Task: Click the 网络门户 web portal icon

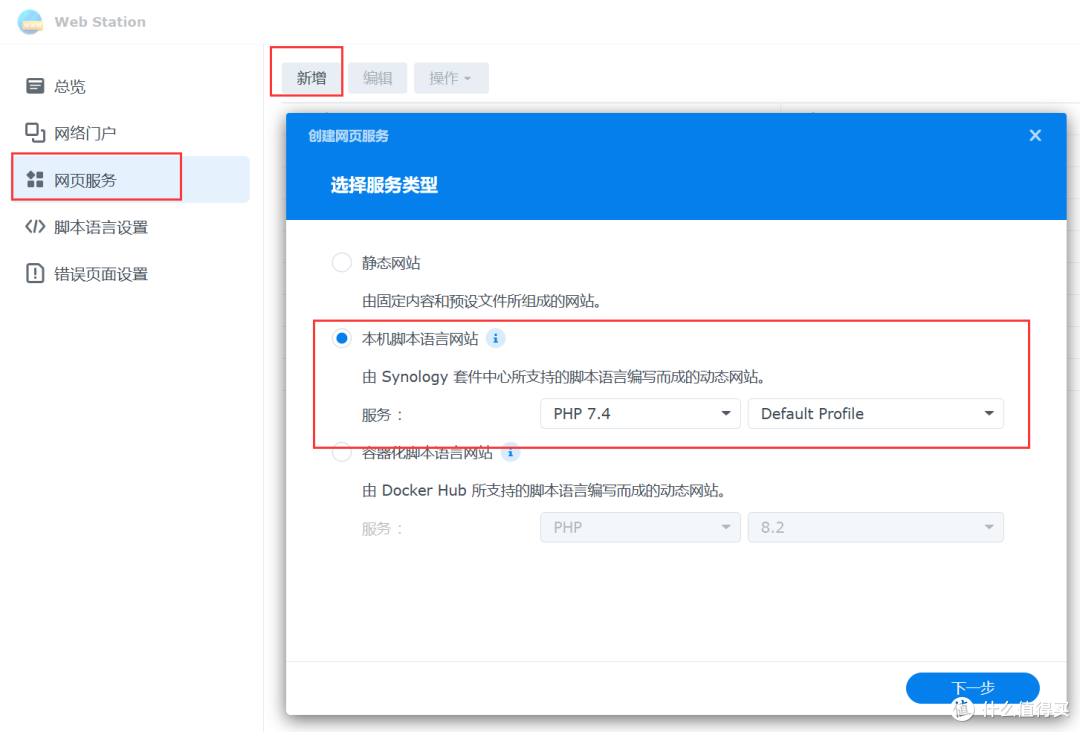Action: (33, 131)
